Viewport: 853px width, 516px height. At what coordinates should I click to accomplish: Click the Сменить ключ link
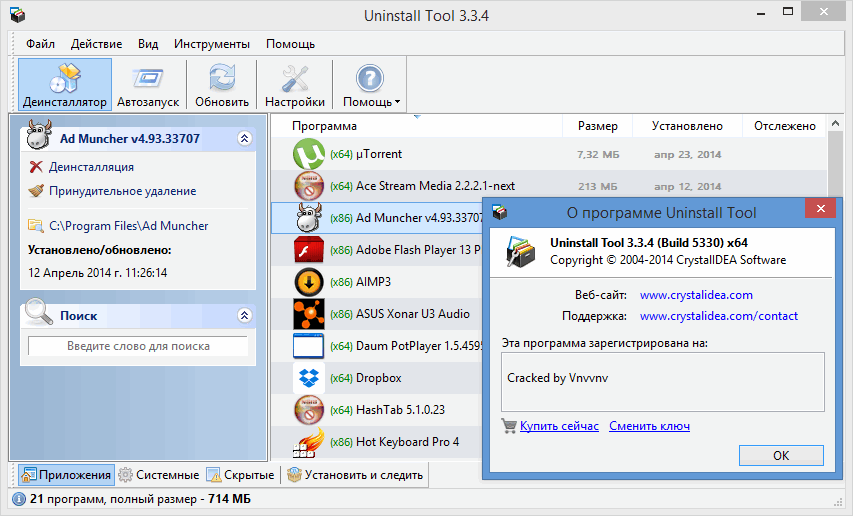[x=650, y=426]
